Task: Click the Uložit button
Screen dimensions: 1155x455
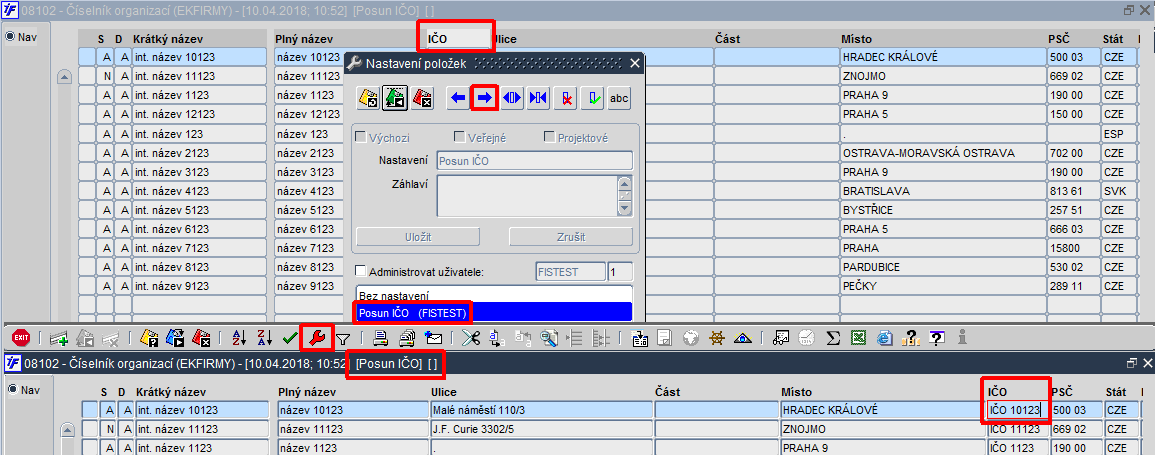Action: 418,236
